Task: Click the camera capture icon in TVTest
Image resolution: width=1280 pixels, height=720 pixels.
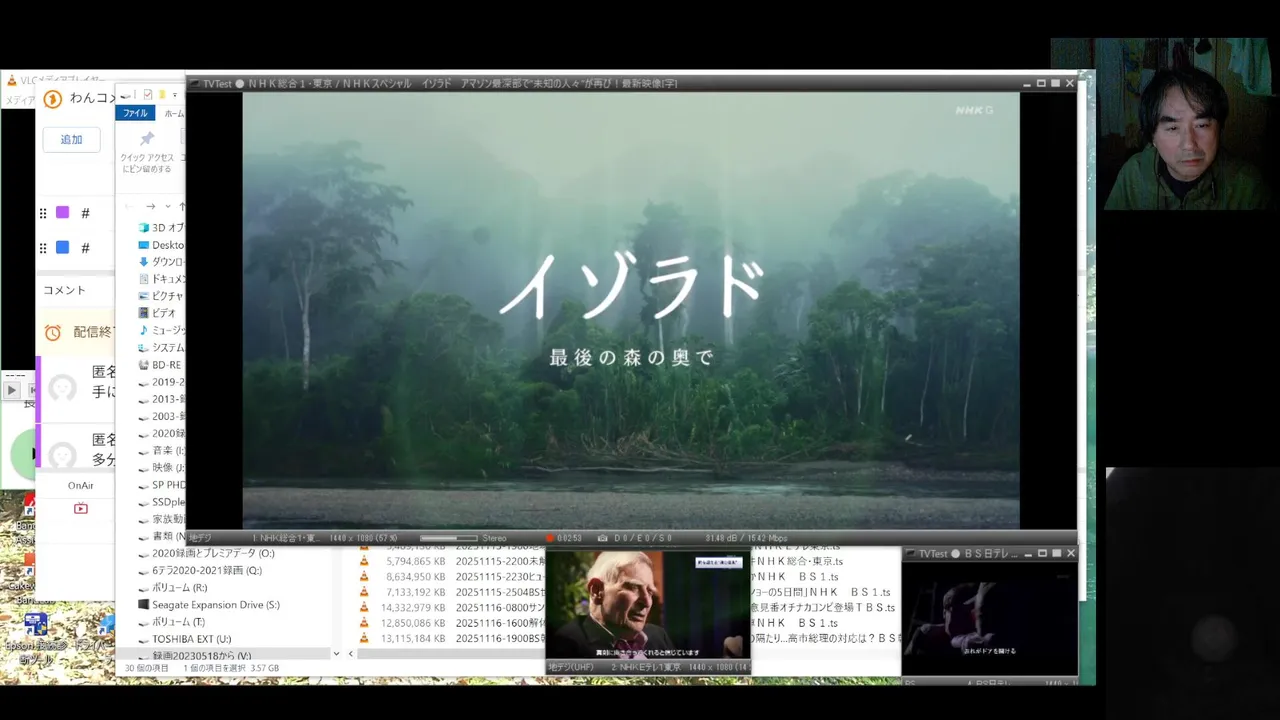Action: (x=602, y=538)
